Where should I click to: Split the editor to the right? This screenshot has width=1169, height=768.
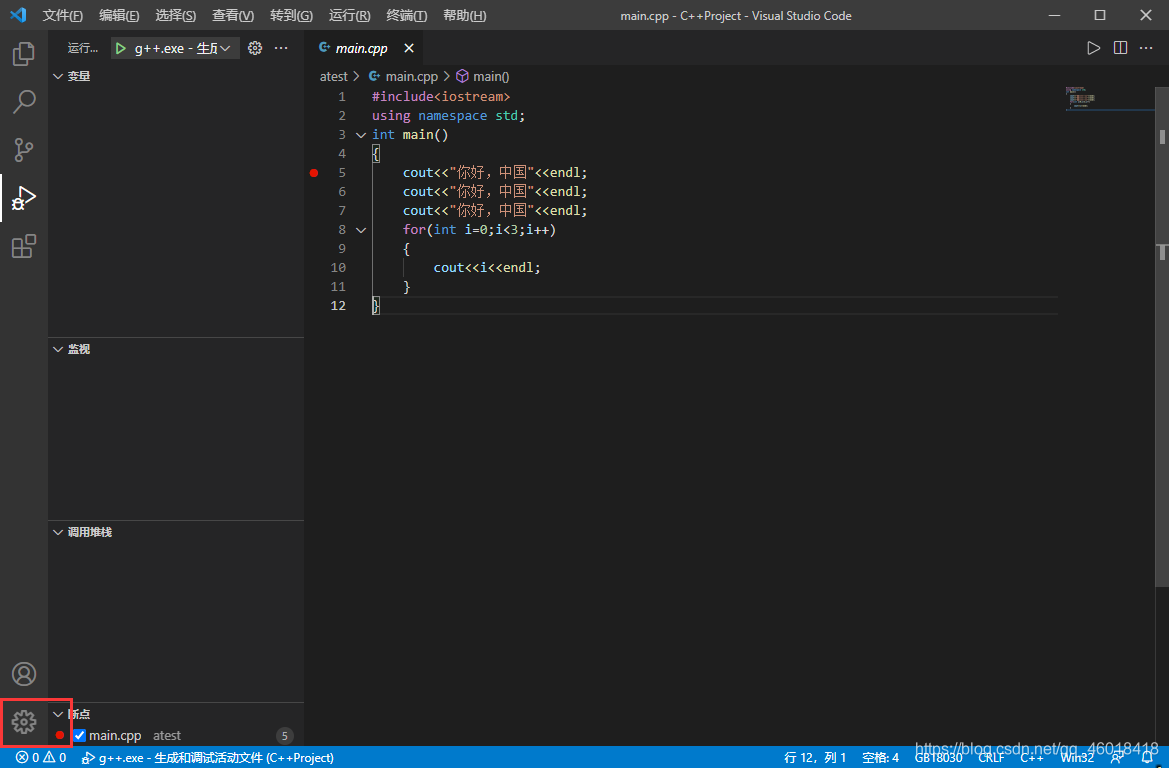[x=1120, y=48]
